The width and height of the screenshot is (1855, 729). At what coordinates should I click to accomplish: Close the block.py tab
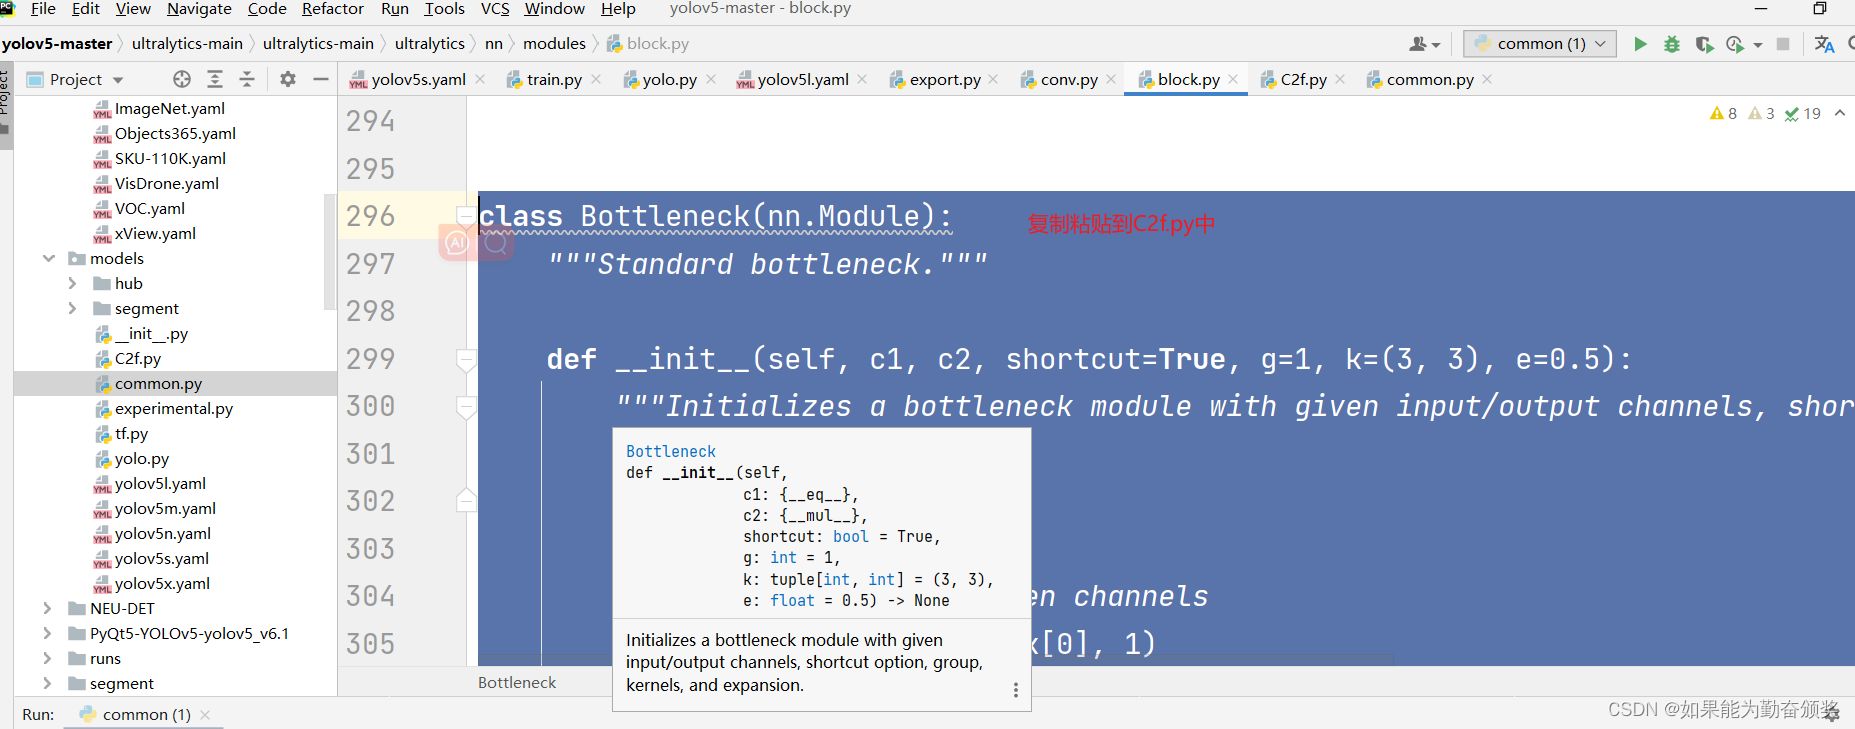coord(1233,79)
